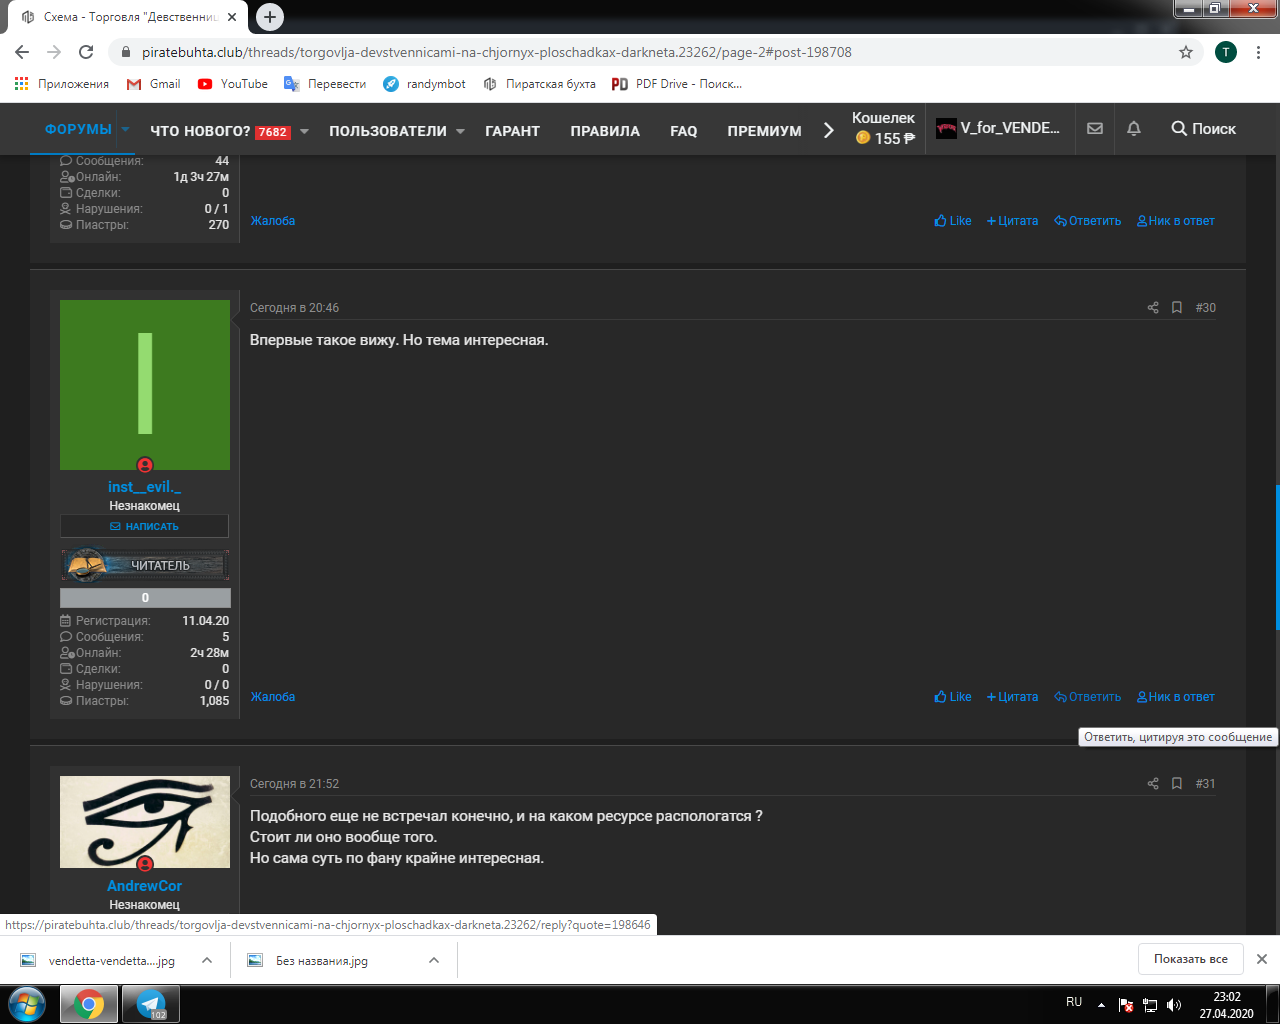
Task: Open the alerts bell icon
Action: pos(1134,128)
